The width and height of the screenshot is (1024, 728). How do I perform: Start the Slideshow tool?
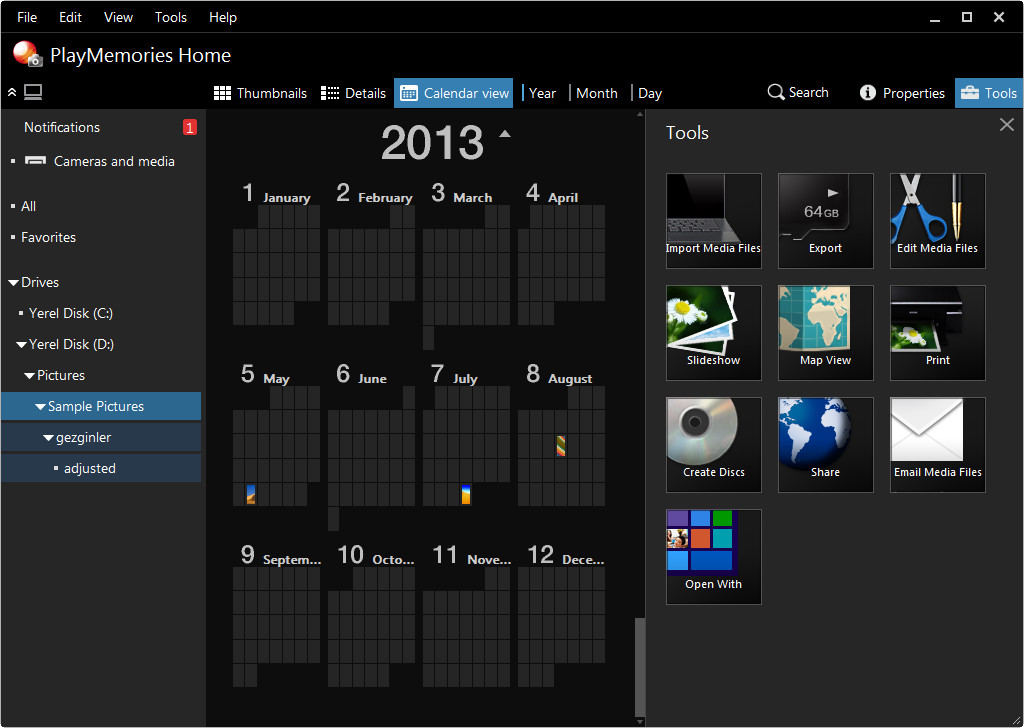pos(714,333)
